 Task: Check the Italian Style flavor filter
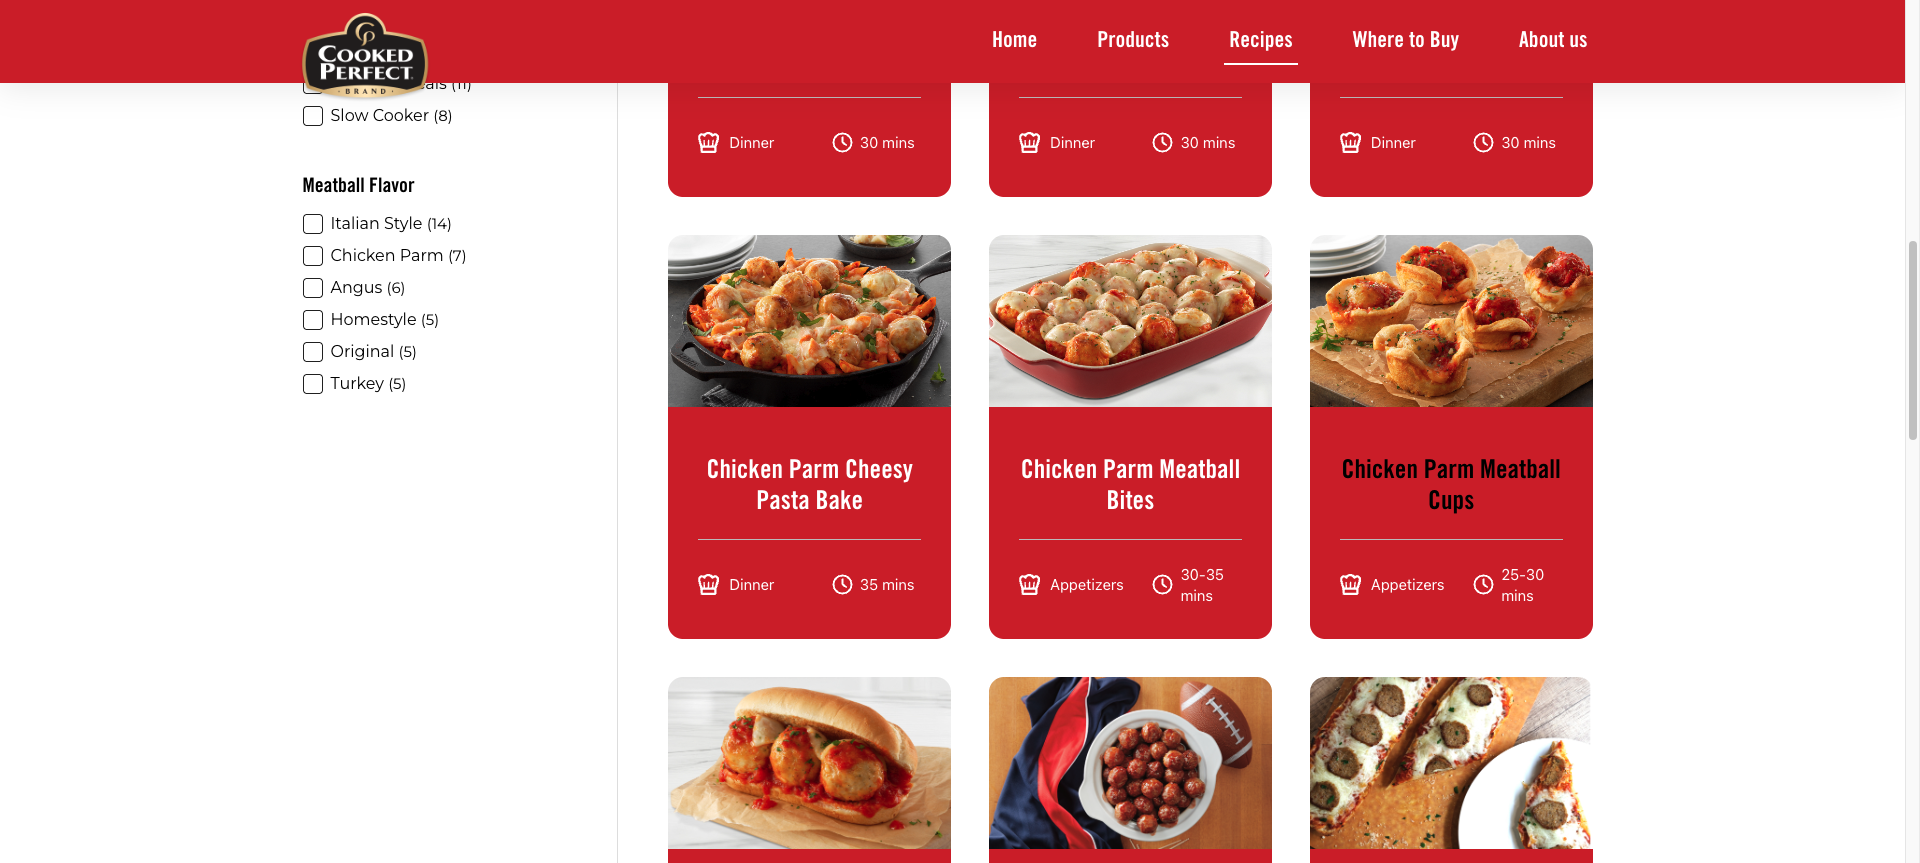313,224
